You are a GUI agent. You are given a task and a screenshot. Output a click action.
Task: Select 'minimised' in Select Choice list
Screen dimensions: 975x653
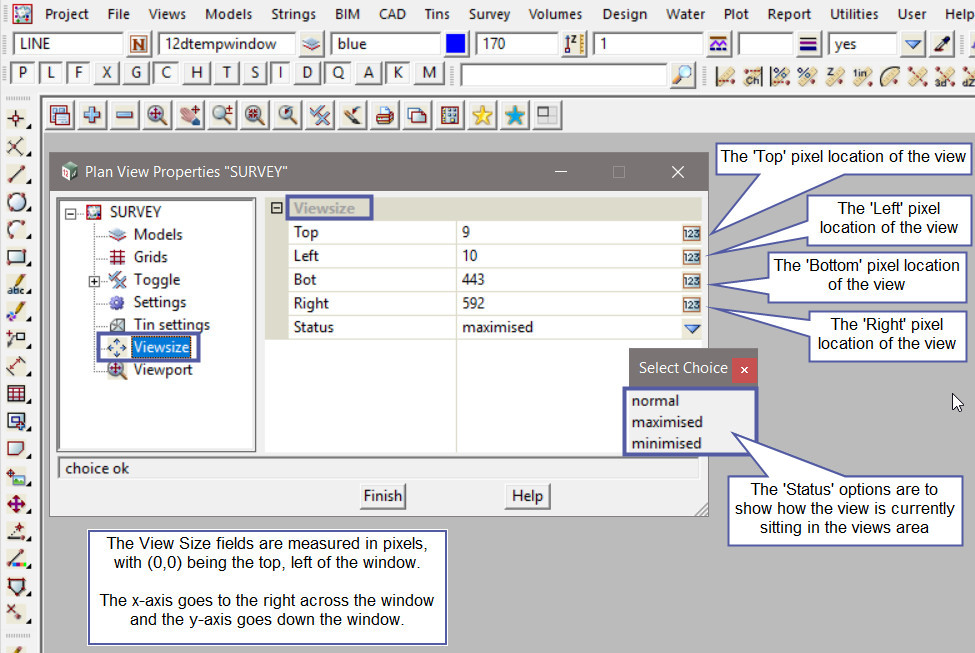click(666, 443)
